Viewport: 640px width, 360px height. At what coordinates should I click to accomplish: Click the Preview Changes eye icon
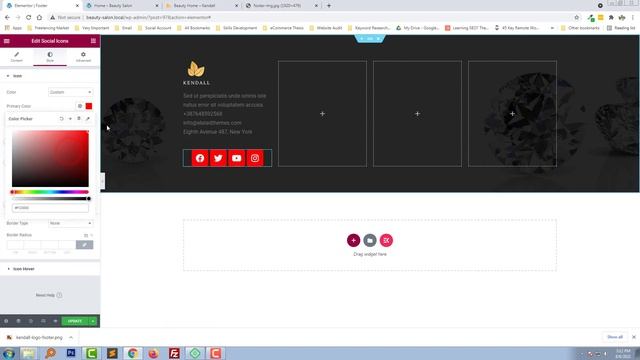click(55, 321)
